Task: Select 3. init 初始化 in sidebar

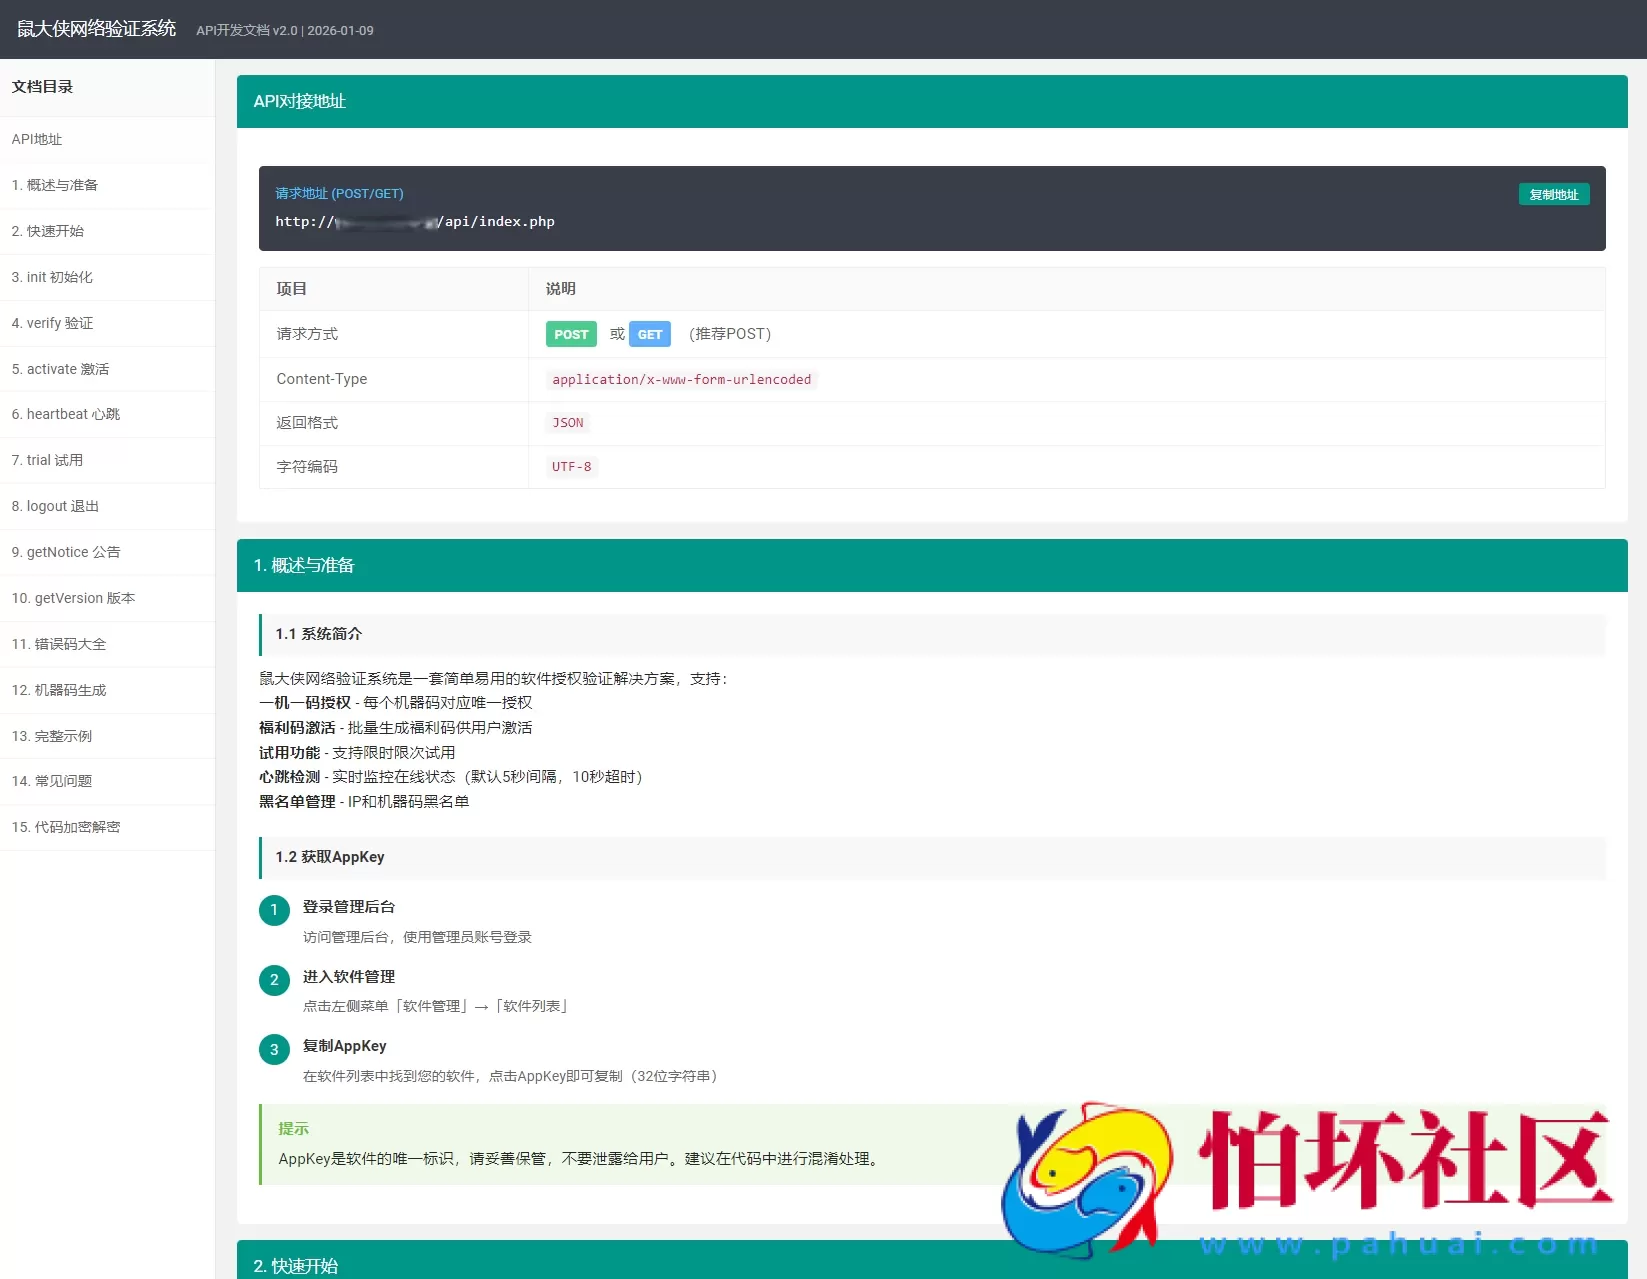Action: (52, 277)
